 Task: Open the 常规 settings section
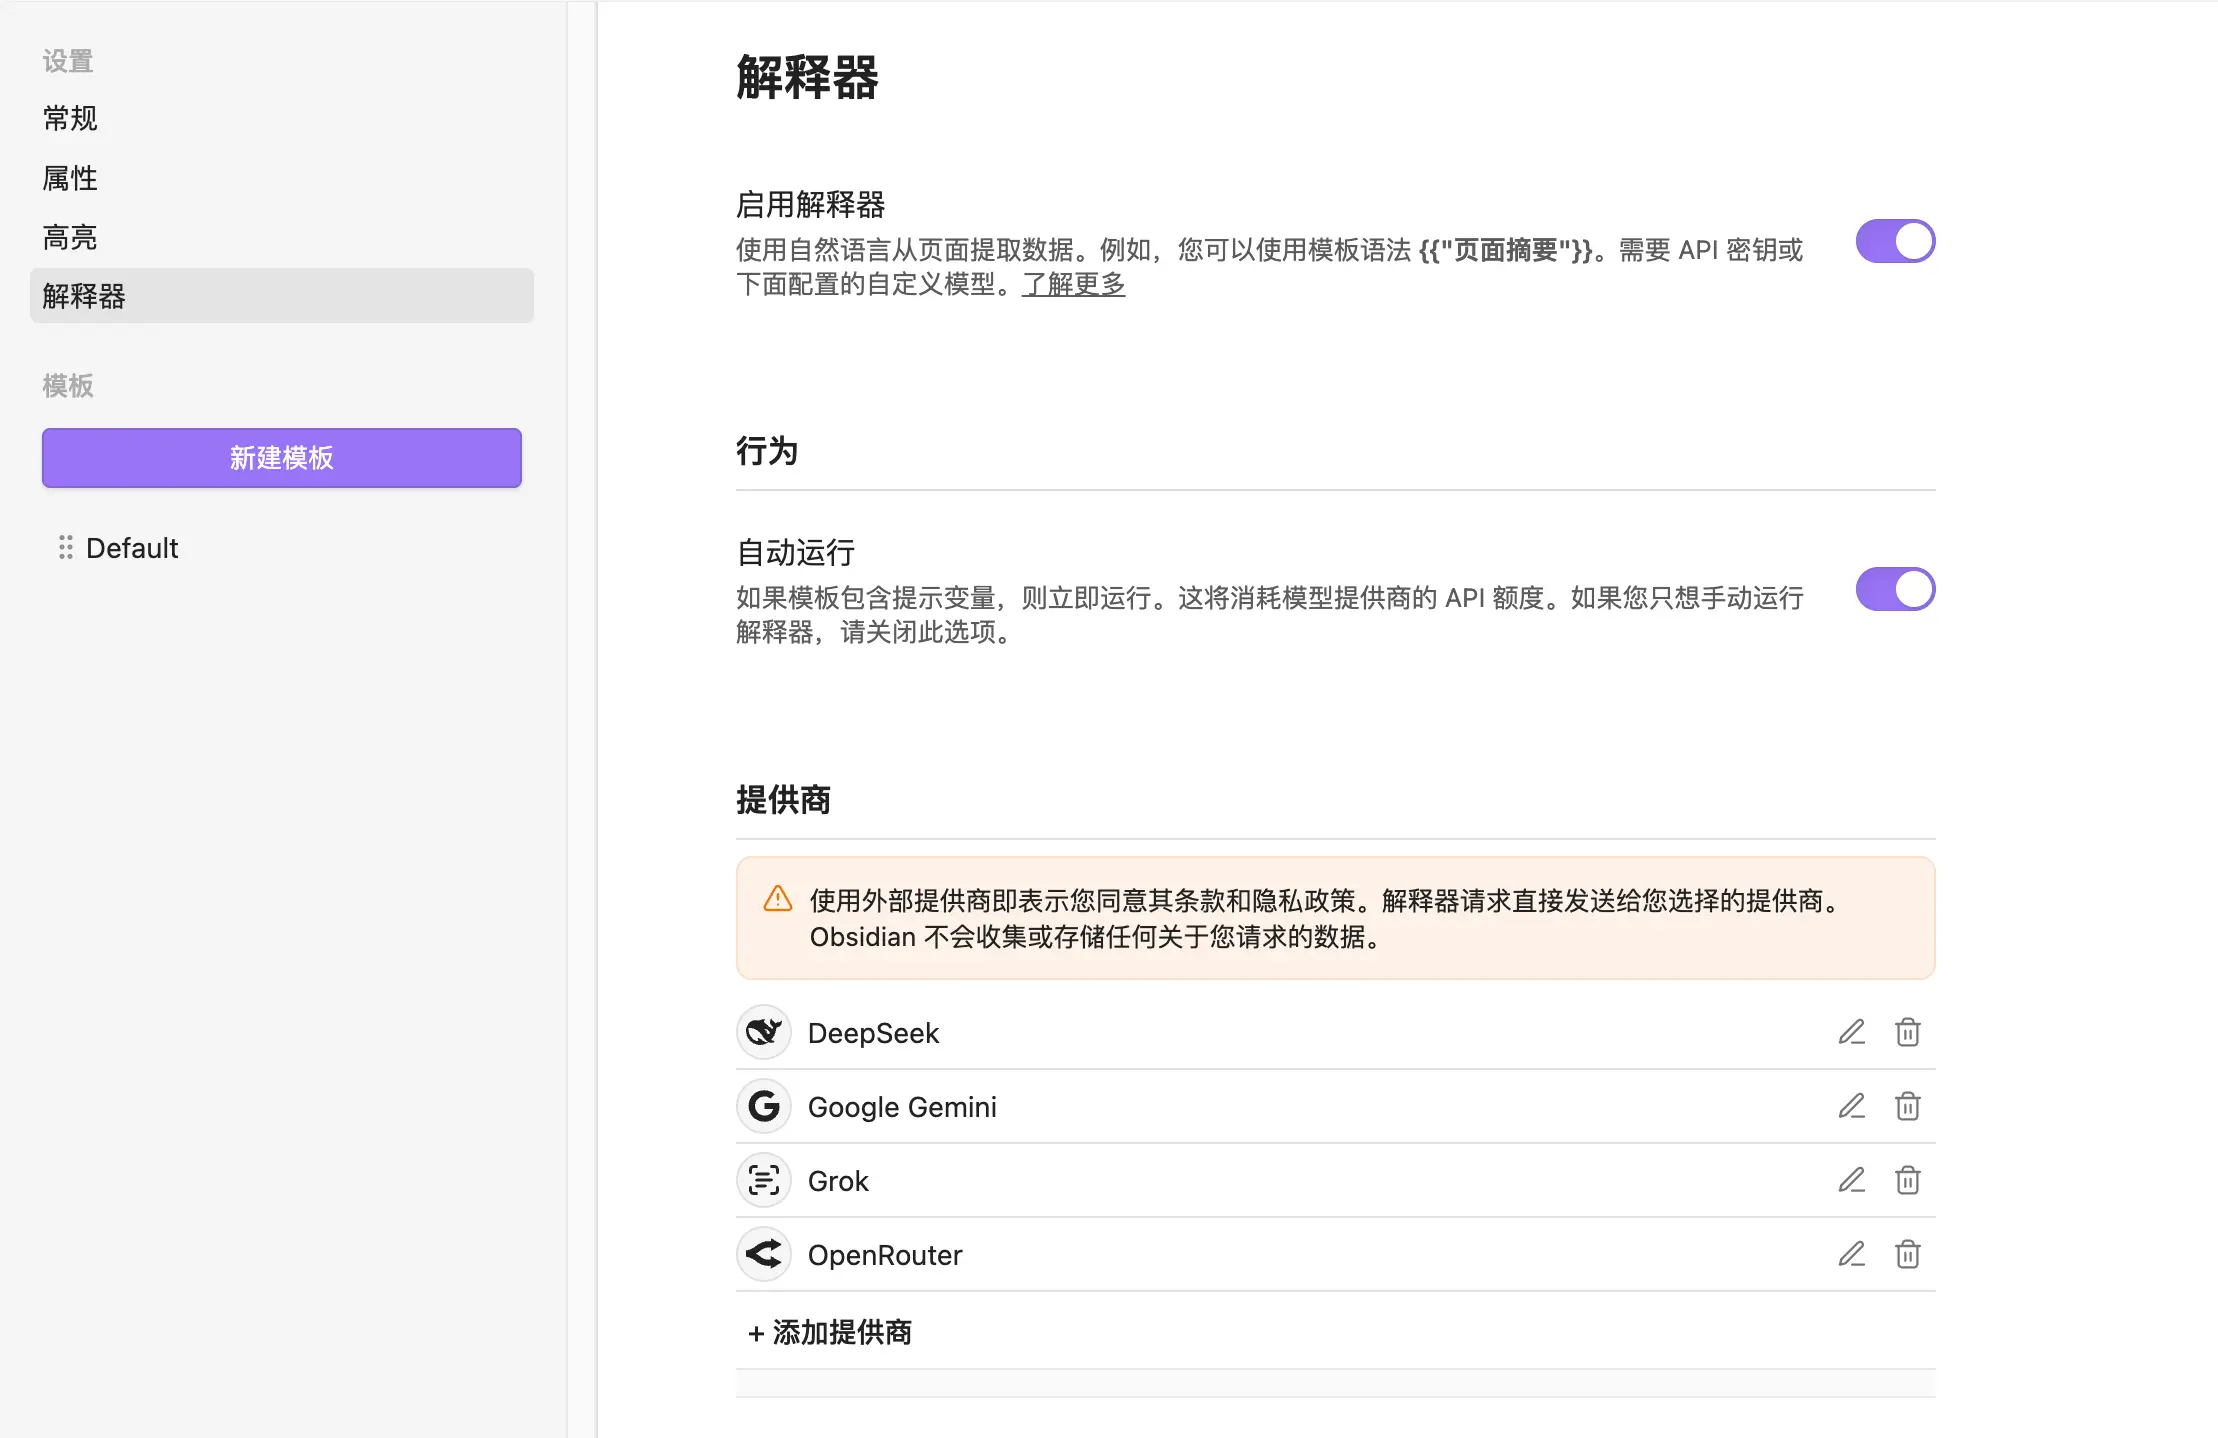click(70, 119)
